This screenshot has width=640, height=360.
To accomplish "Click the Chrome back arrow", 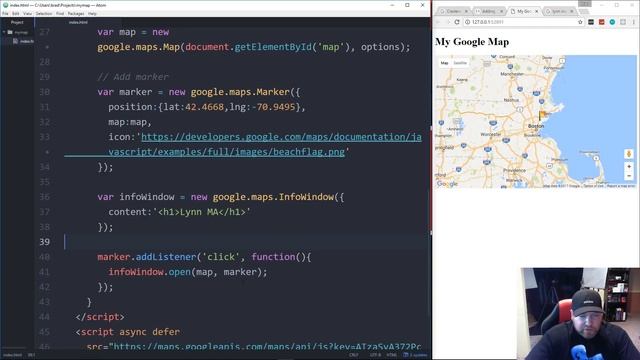I will [438, 22].
